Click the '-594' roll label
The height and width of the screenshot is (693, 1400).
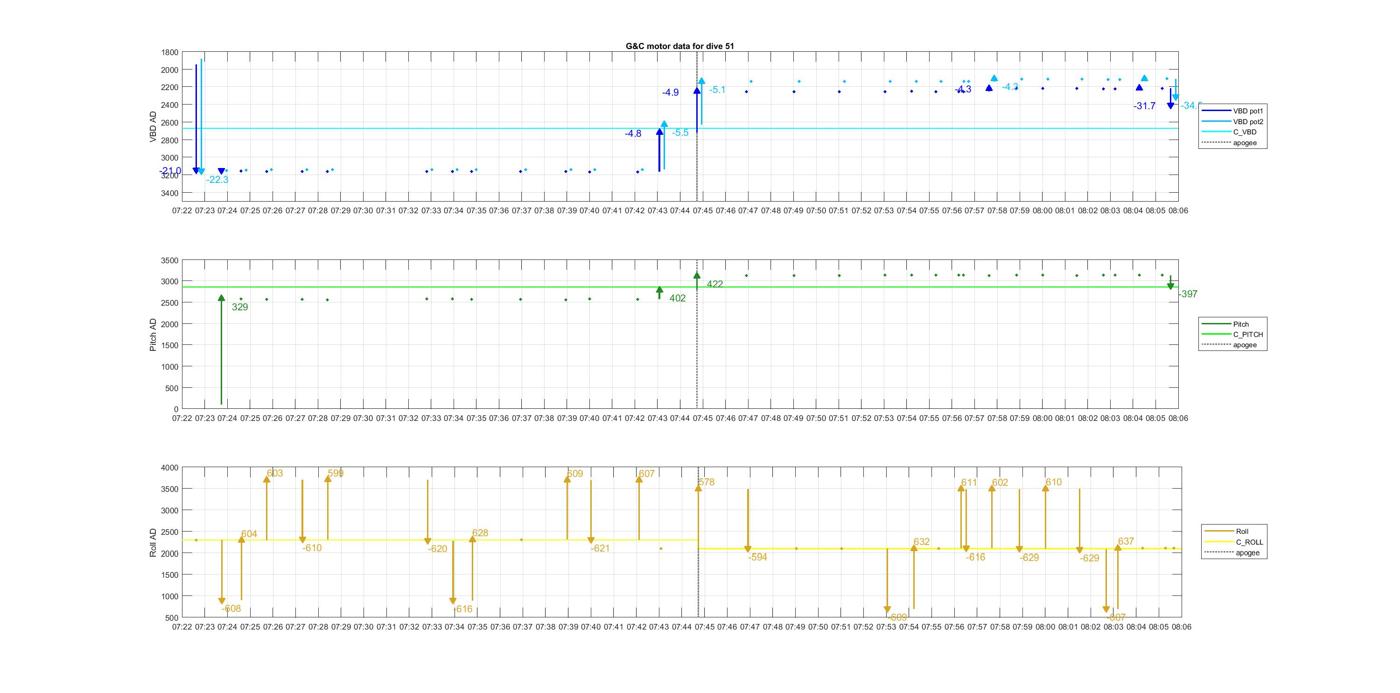(x=757, y=557)
